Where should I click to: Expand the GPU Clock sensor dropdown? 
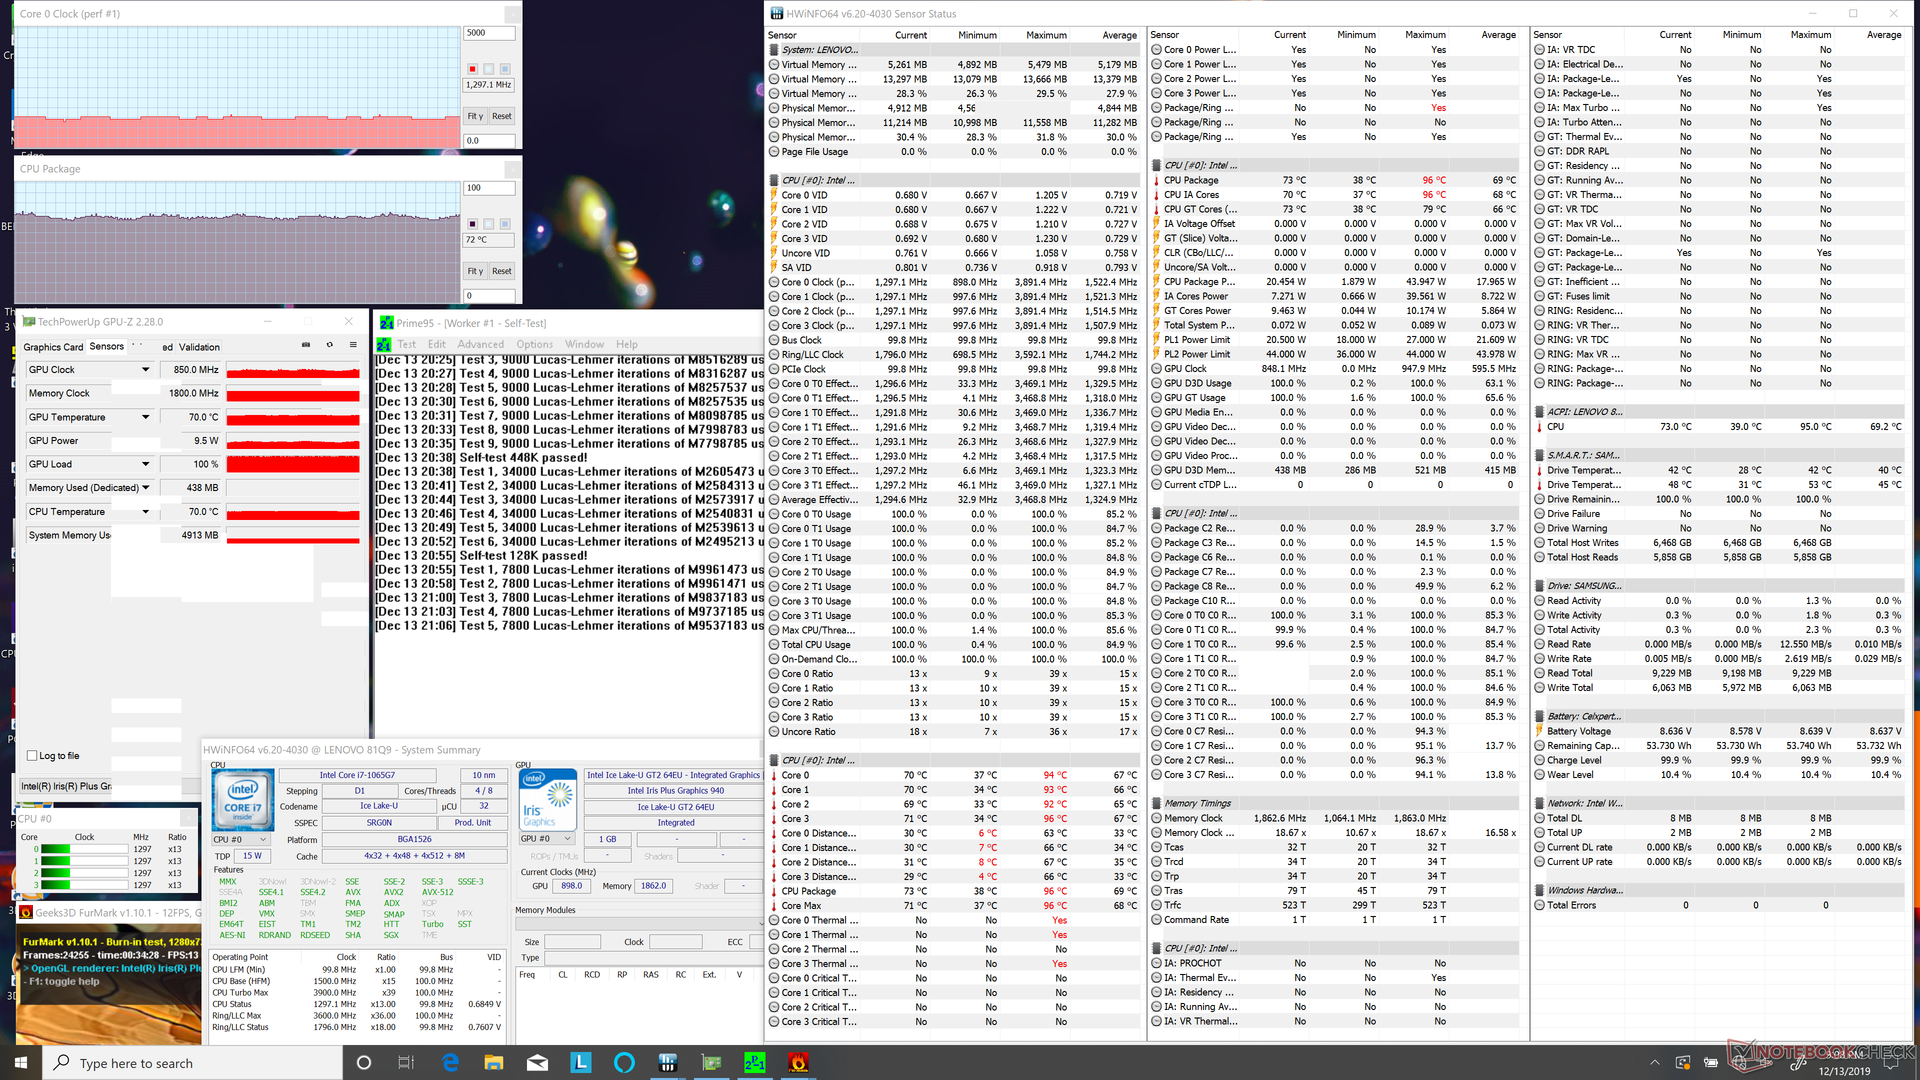tap(145, 370)
